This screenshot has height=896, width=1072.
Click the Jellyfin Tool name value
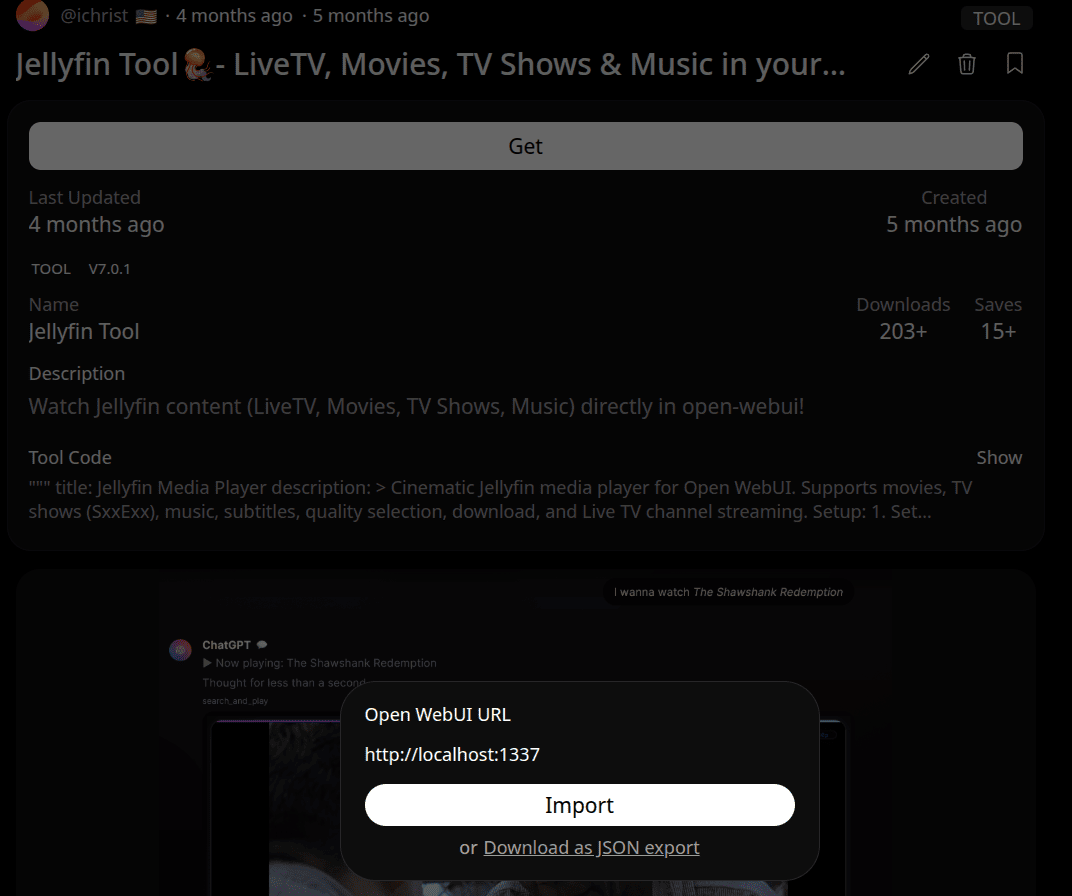(84, 331)
